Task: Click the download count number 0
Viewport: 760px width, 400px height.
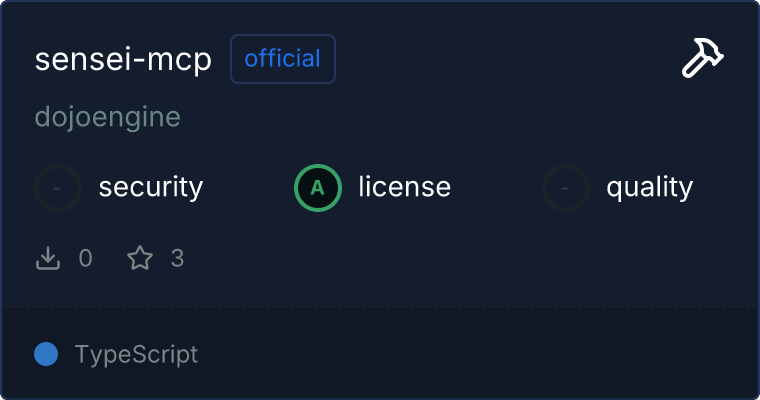Action: click(x=85, y=259)
